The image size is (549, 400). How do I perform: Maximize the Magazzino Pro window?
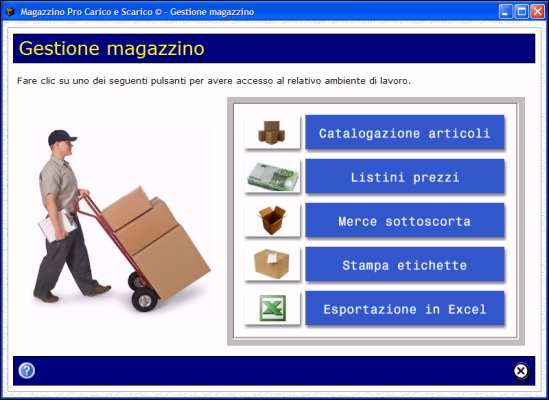[x=521, y=12]
